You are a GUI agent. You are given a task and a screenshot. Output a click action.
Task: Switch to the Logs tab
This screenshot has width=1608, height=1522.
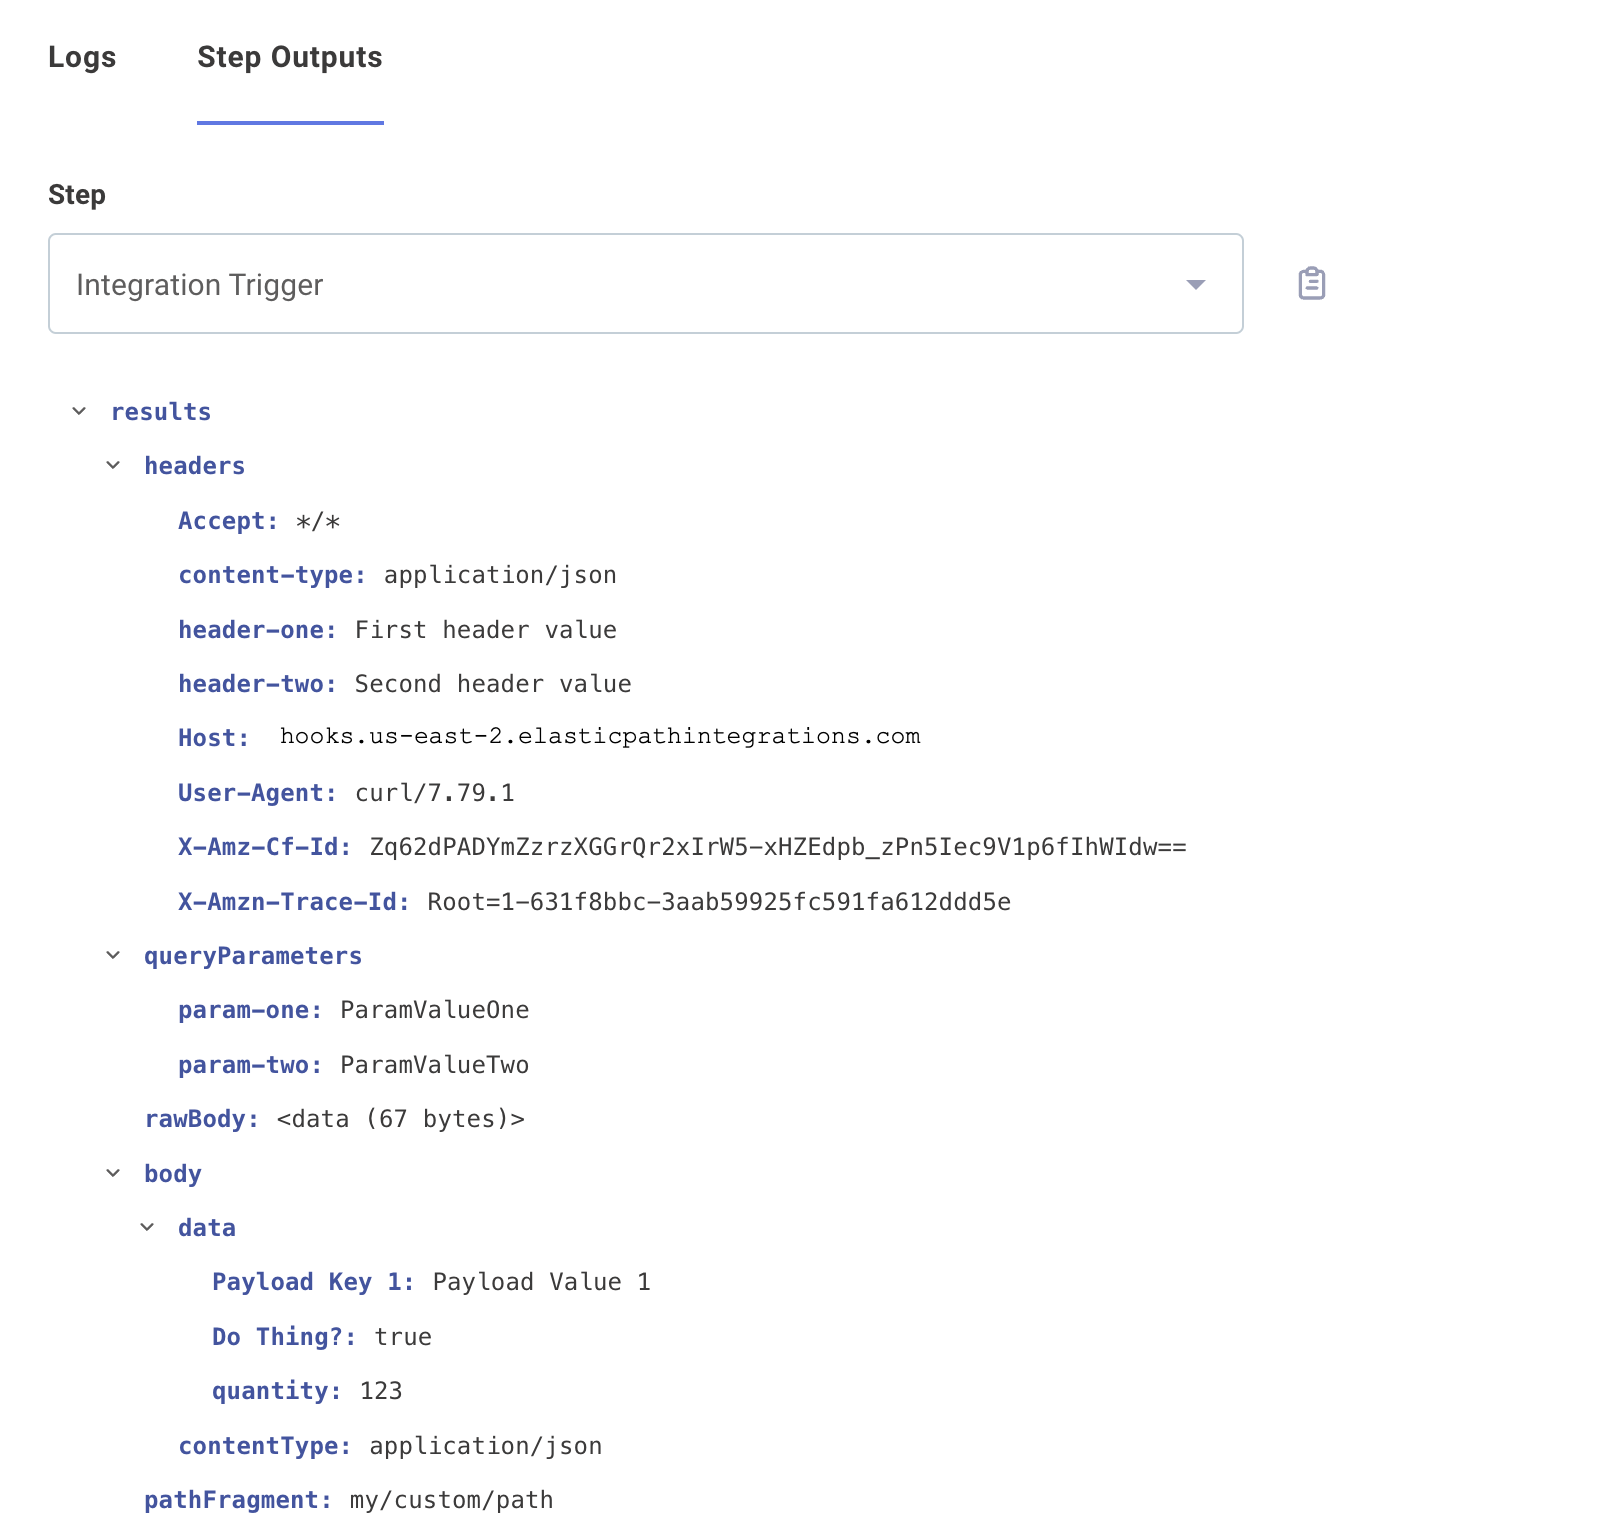(82, 57)
